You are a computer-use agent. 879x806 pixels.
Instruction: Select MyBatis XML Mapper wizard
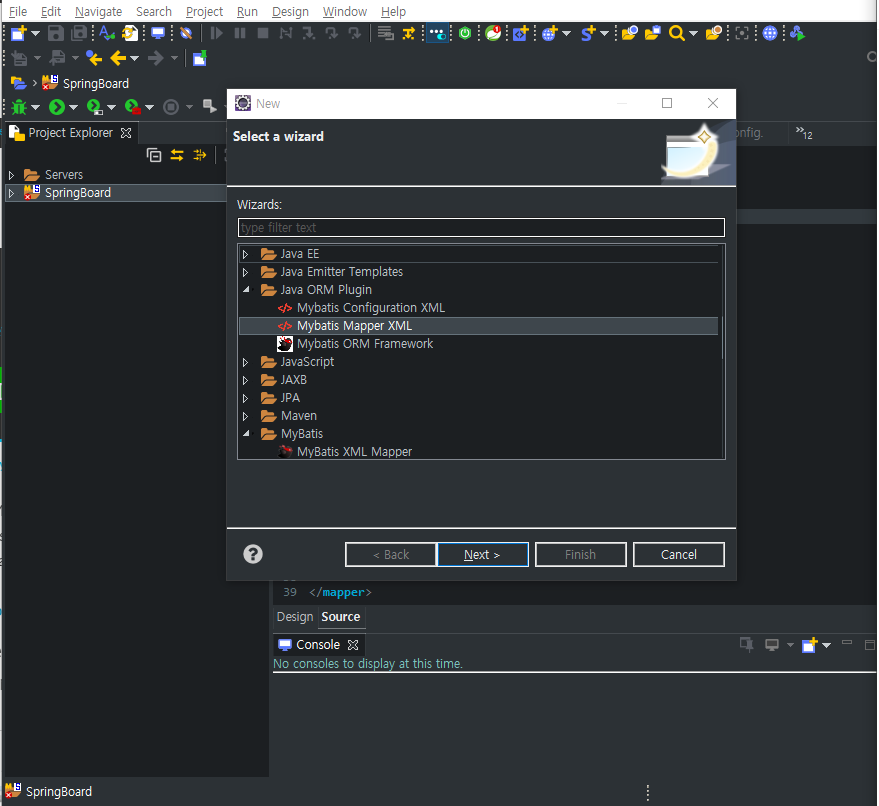(x=354, y=452)
